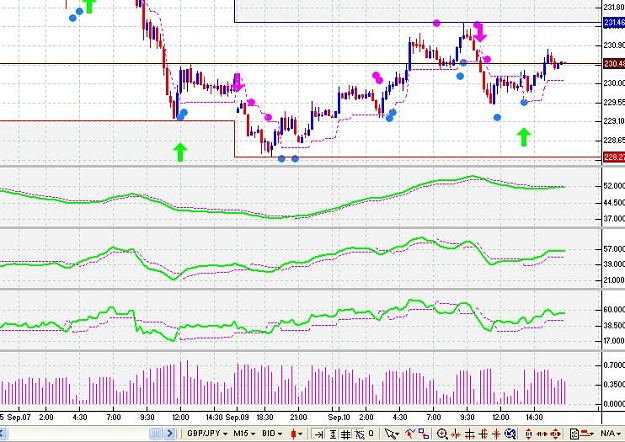Click the 229.10 price scale value

pos(614,121)
